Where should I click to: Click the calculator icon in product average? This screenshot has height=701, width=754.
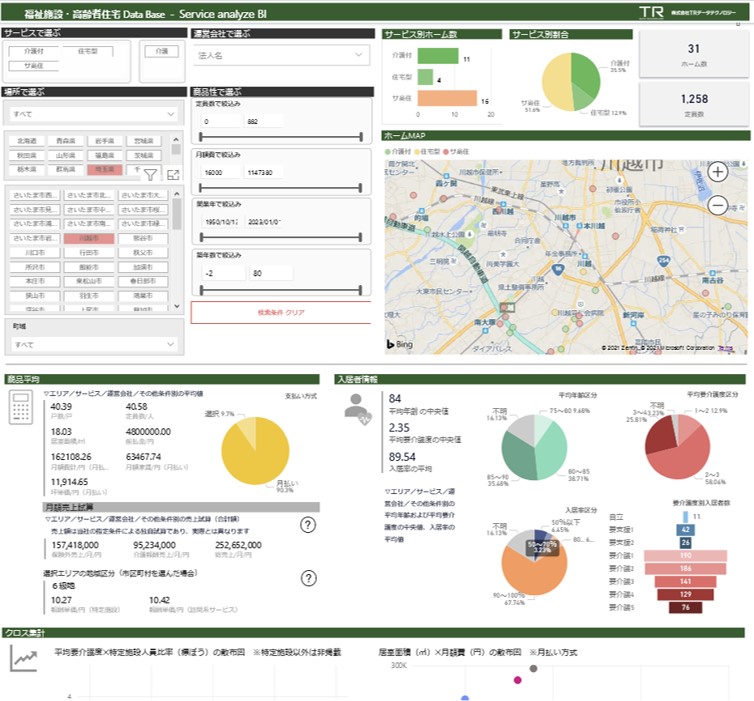pos(21,407)
